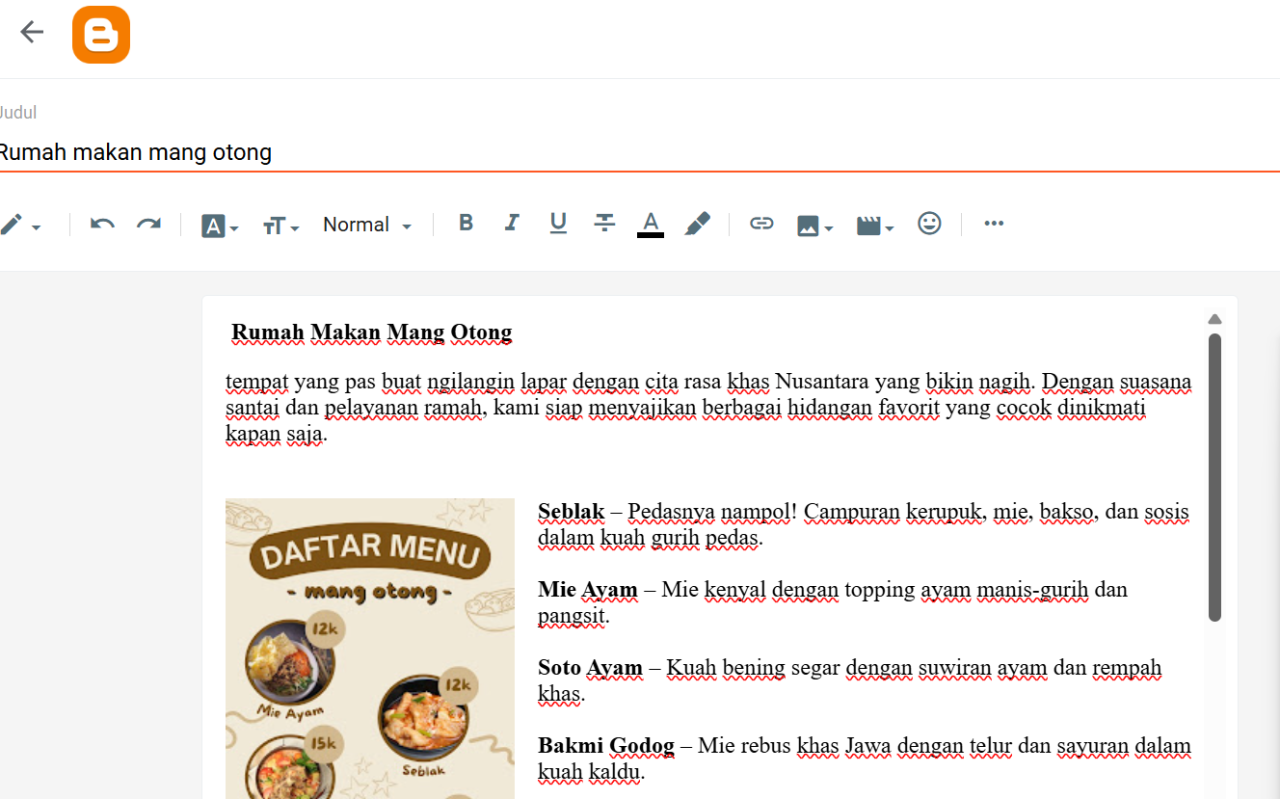
Task: Open the emoji special characters picker
Action: [x=929, y=223]
